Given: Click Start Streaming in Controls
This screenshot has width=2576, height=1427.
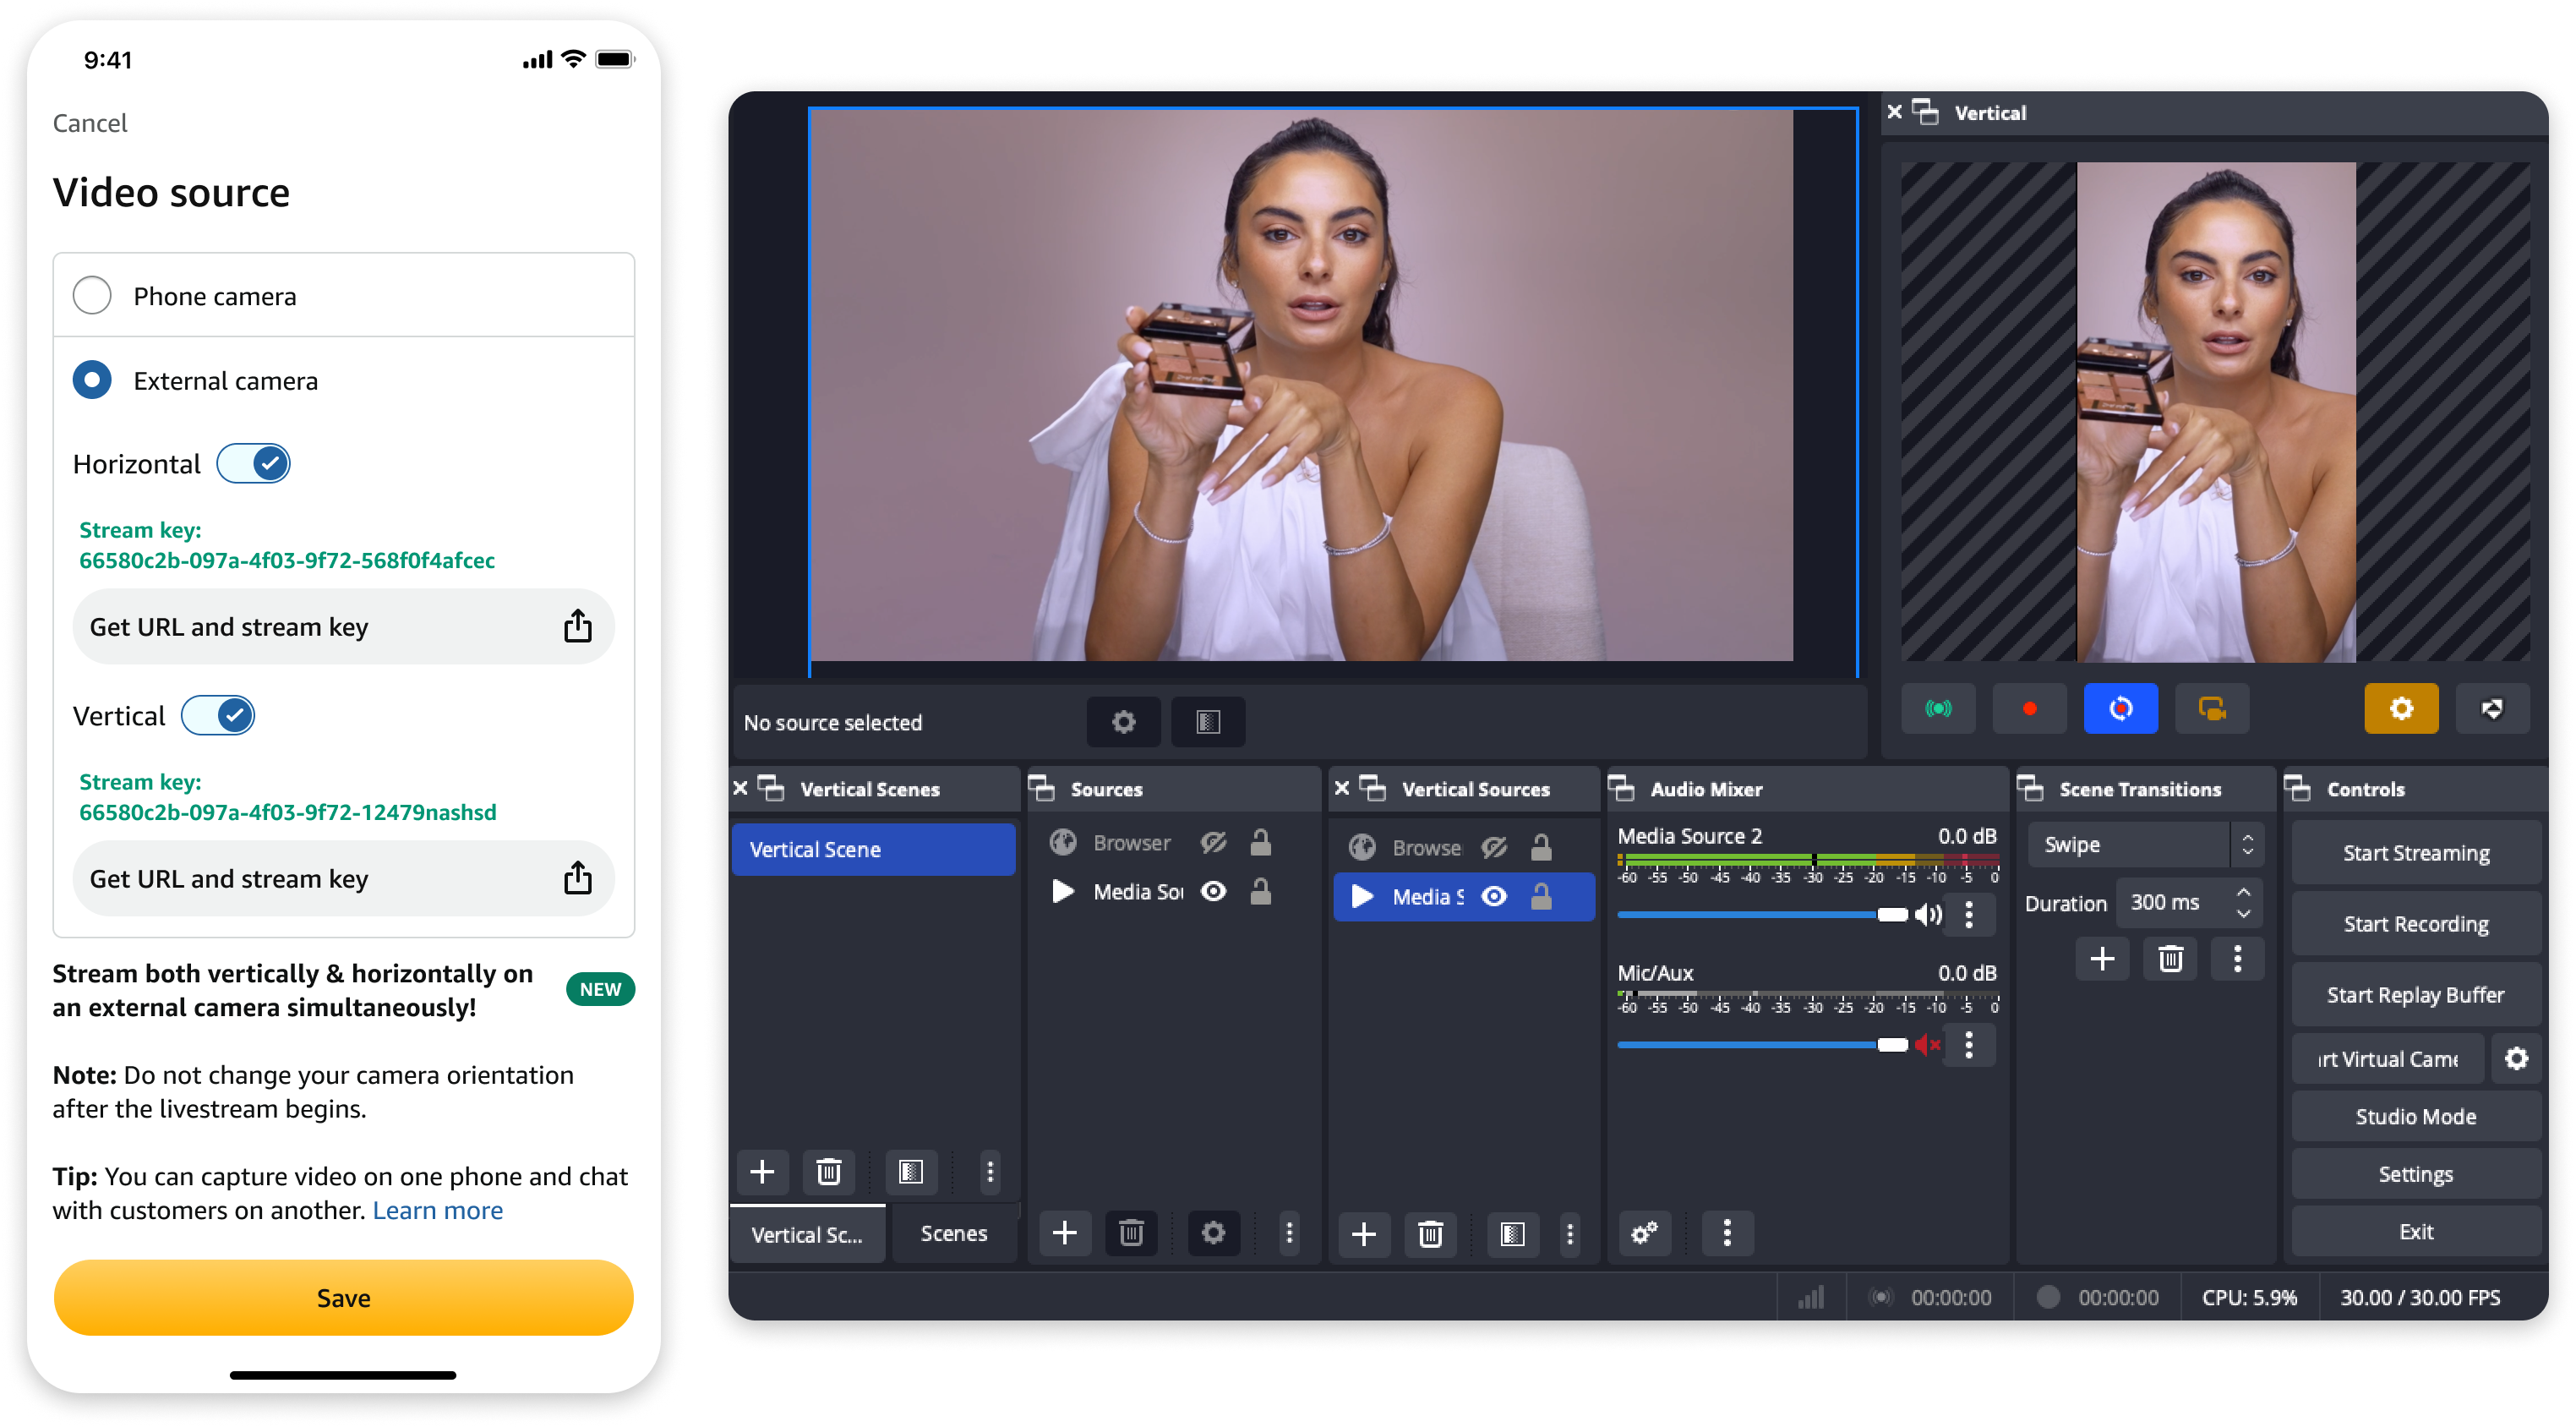Looking at the screenshot, I should 2415,852.
